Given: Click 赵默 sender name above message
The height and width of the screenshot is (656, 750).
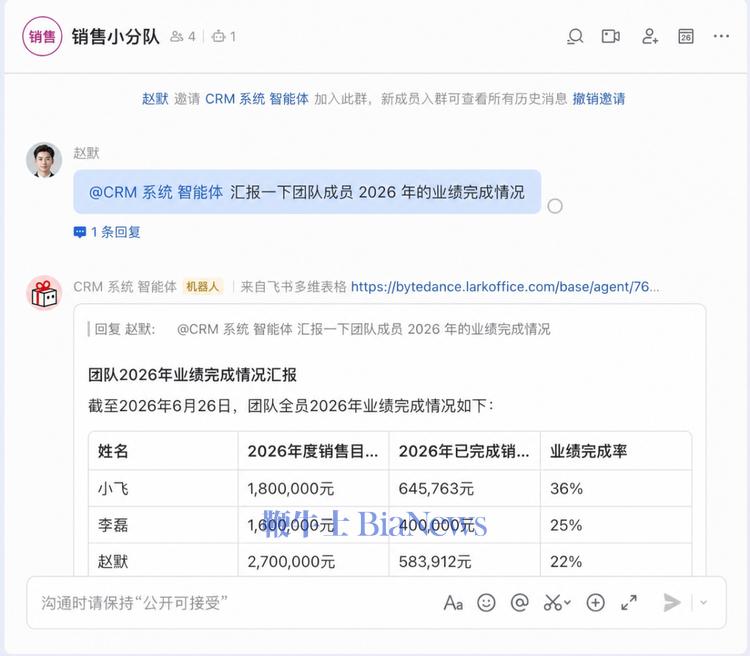Looking at the screenshot, I should click(x=86, y=153).
